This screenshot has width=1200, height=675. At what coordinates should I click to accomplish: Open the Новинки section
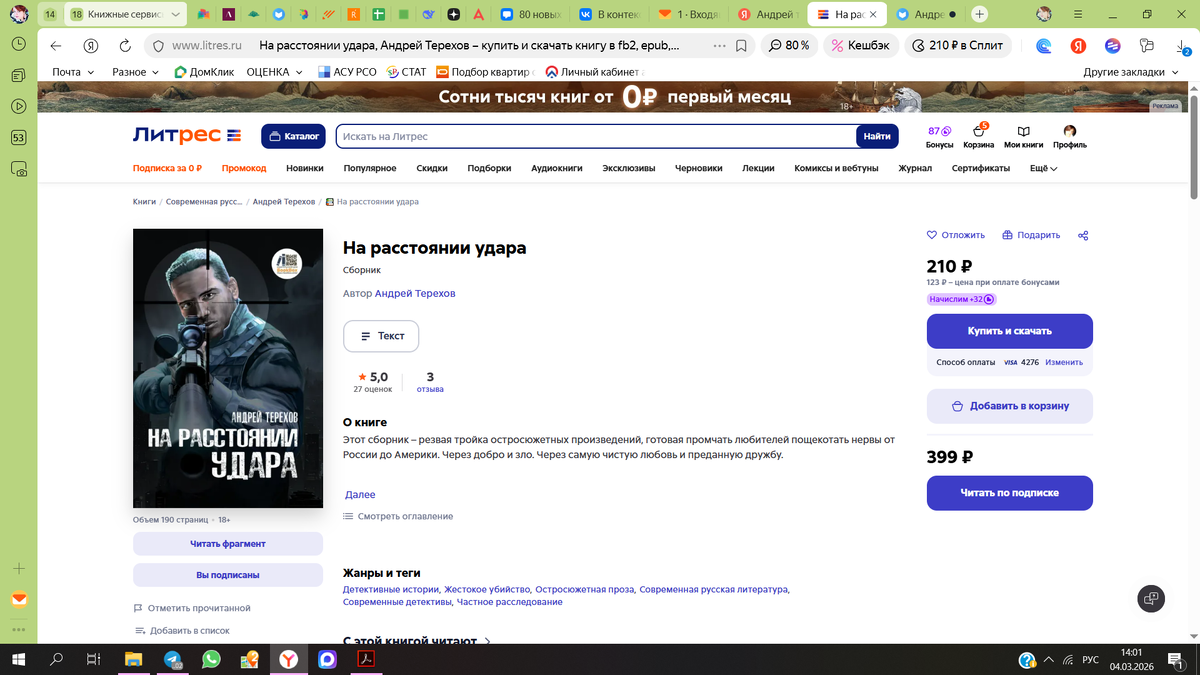(305, 168)
